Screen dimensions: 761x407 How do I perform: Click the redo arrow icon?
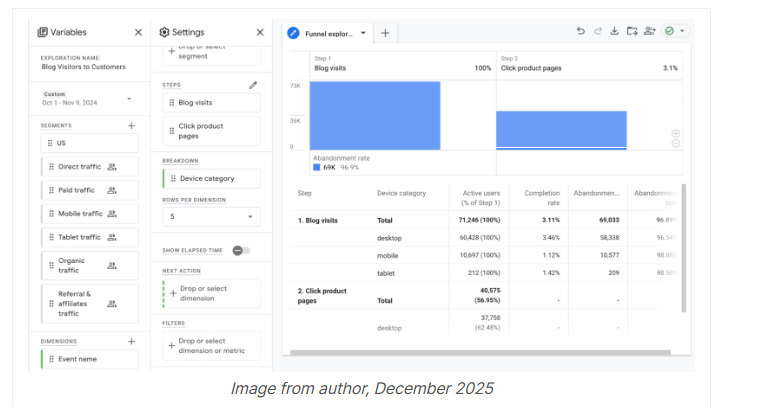click(x=597, y=32)
